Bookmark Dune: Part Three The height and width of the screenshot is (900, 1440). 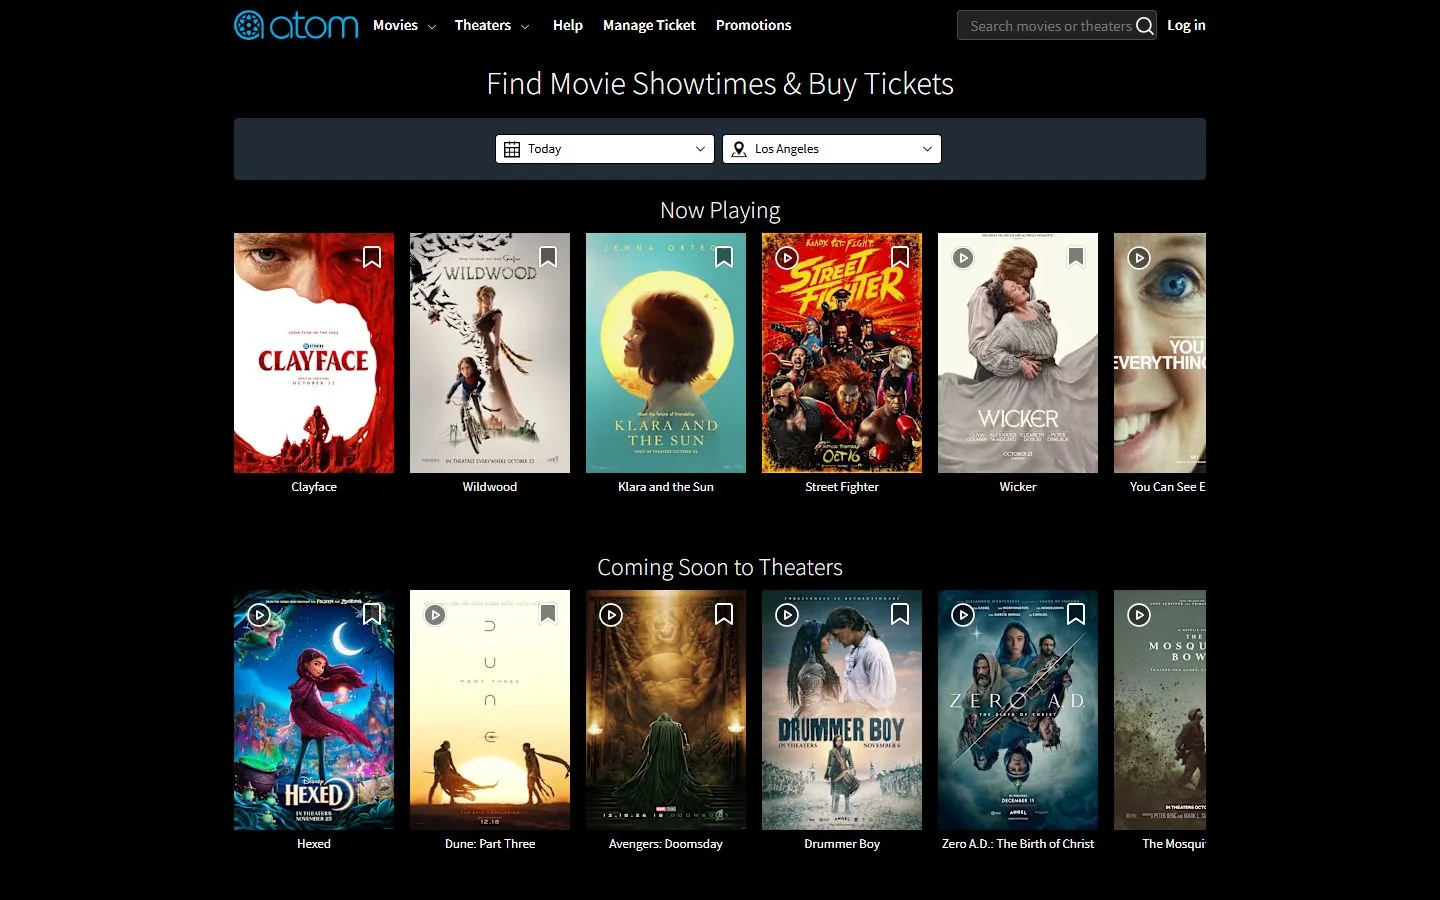[548, 614]
